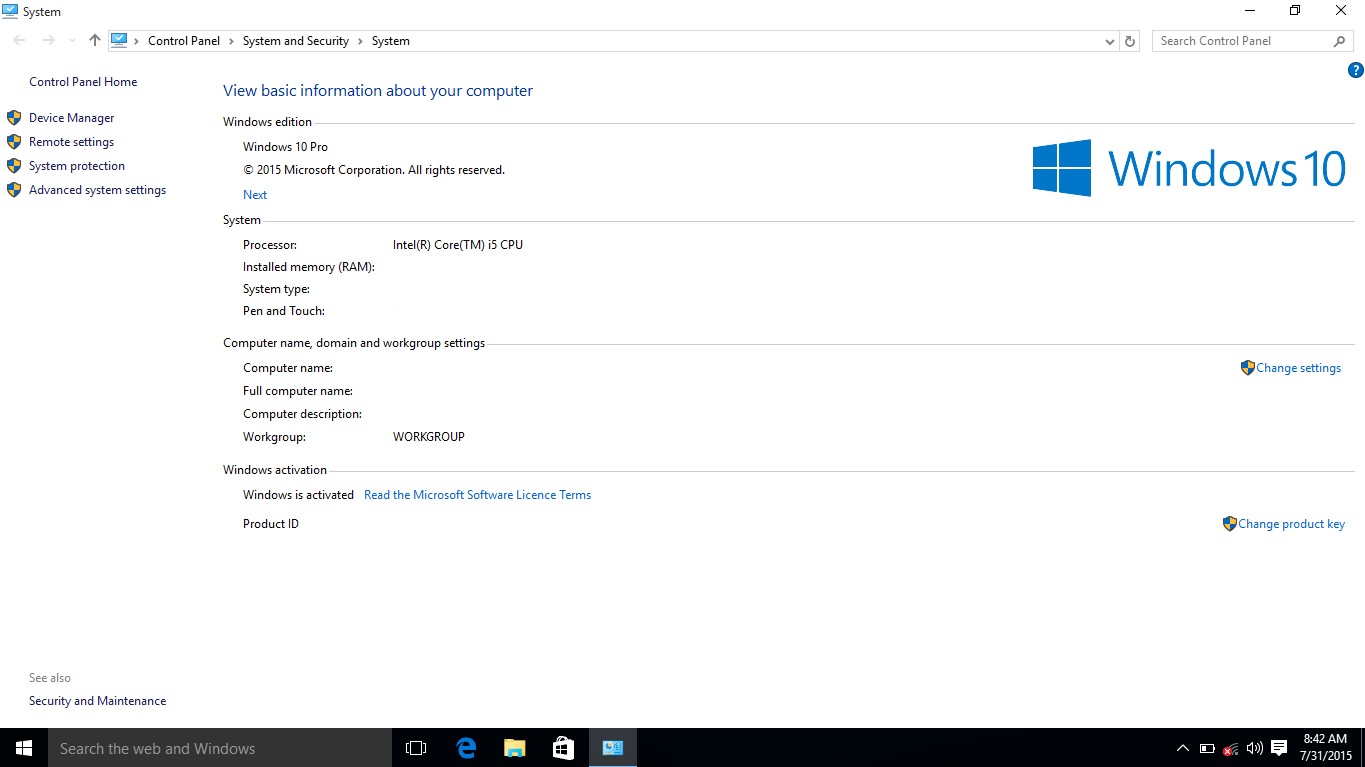Select System and Security breadcrumb

coord(295,41)
